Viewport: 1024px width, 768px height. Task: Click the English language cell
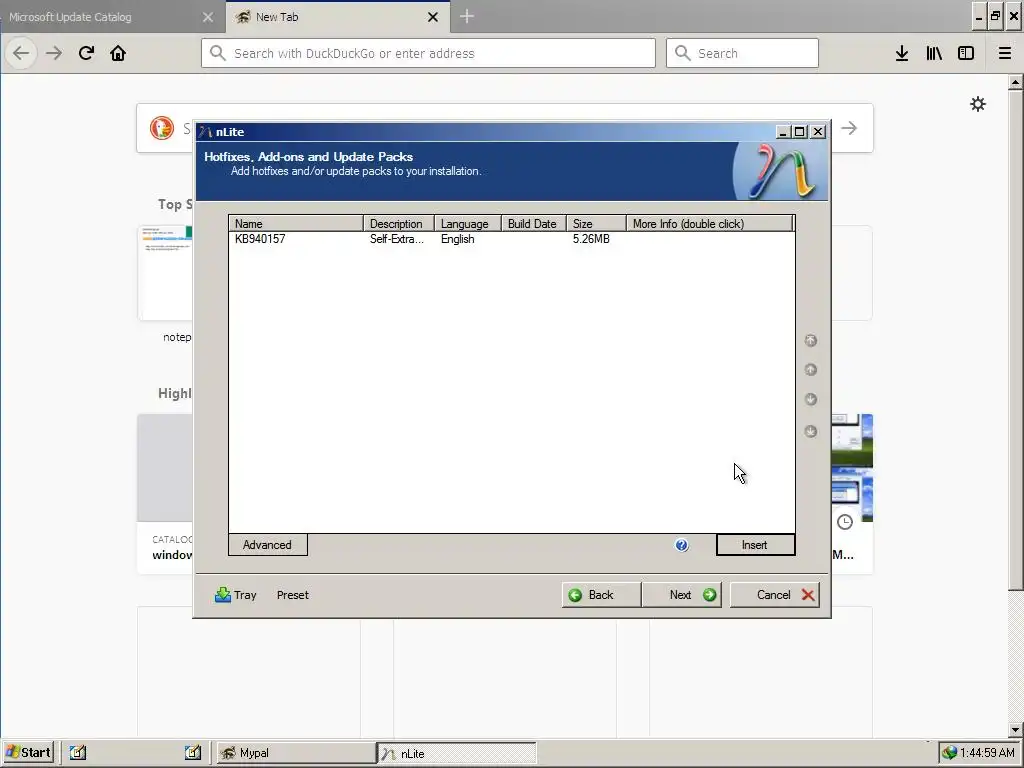click(x=457, y=239)
